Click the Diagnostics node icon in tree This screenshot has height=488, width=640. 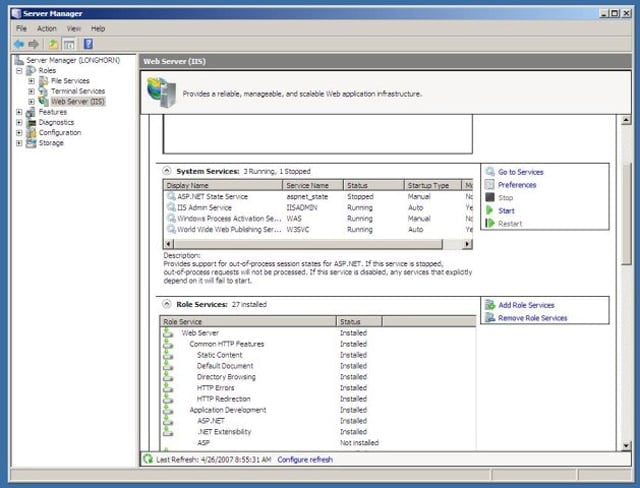tap(31, 122)
